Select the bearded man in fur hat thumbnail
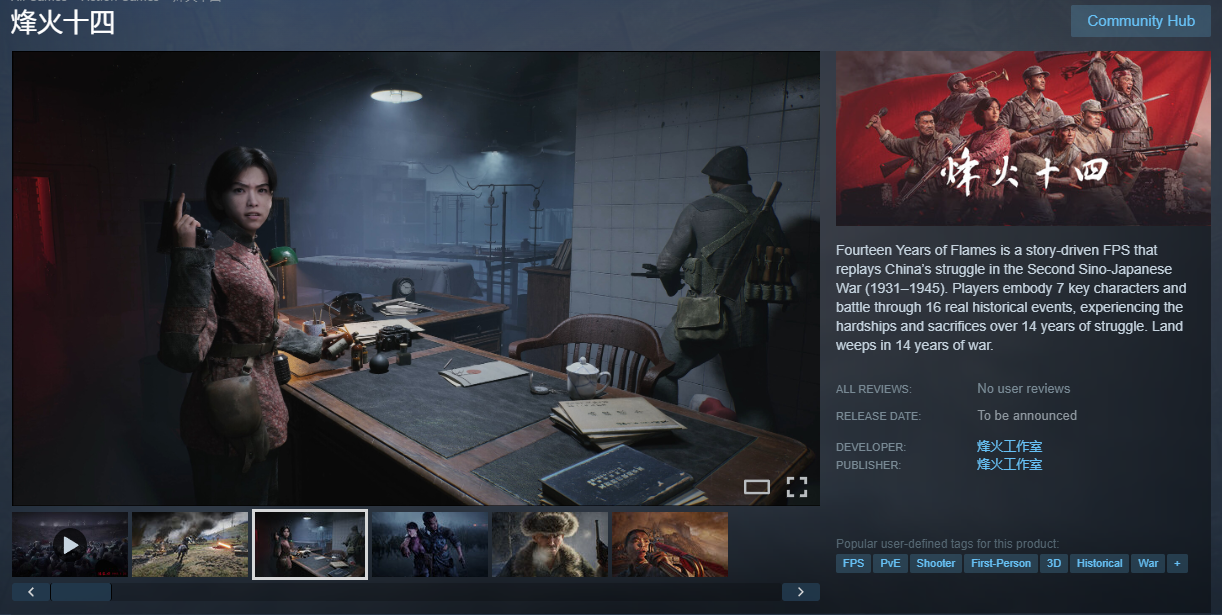The height and width of the screenshot is (615, 1222). [x=550, y=545]
